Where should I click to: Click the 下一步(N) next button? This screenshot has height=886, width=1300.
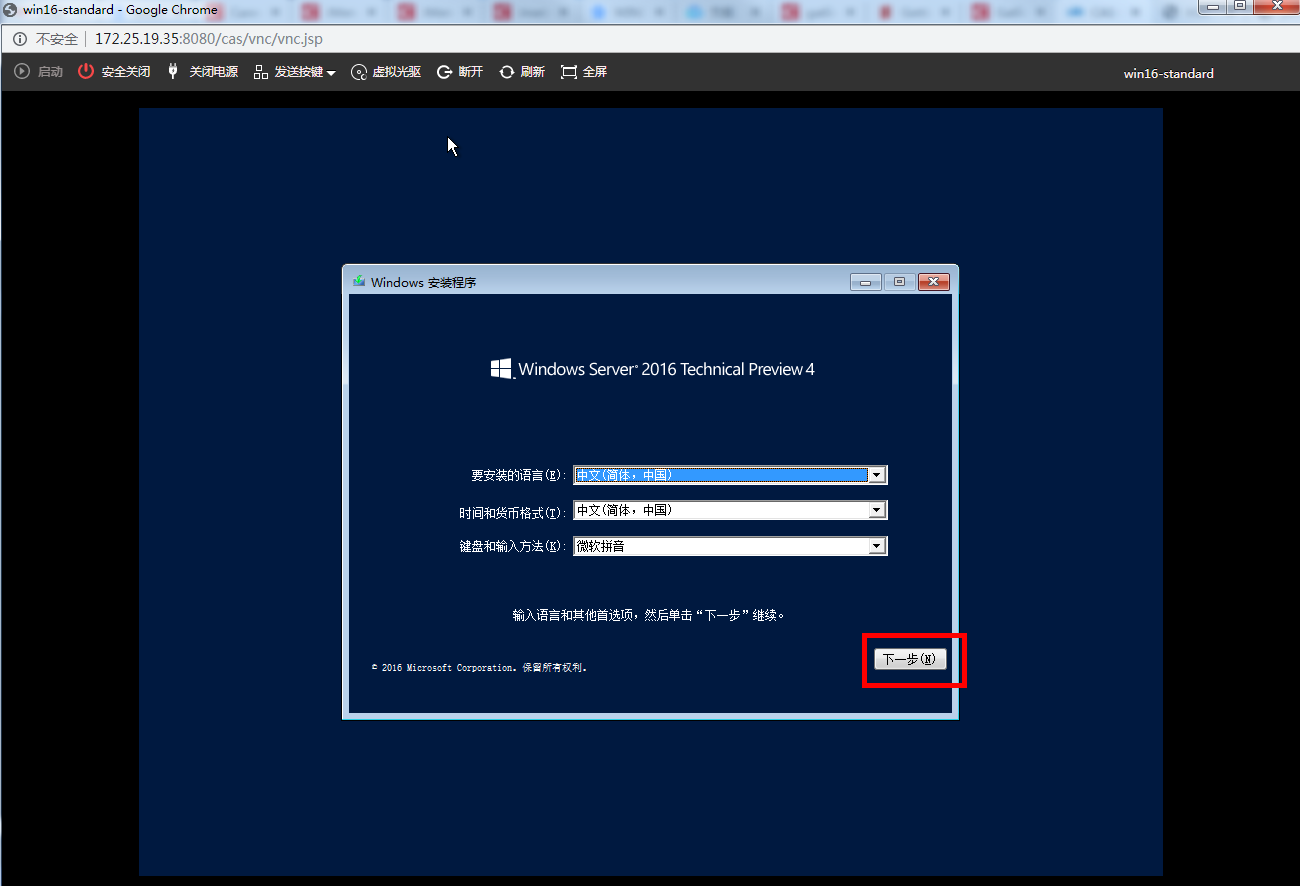click(x=910, y=660)
